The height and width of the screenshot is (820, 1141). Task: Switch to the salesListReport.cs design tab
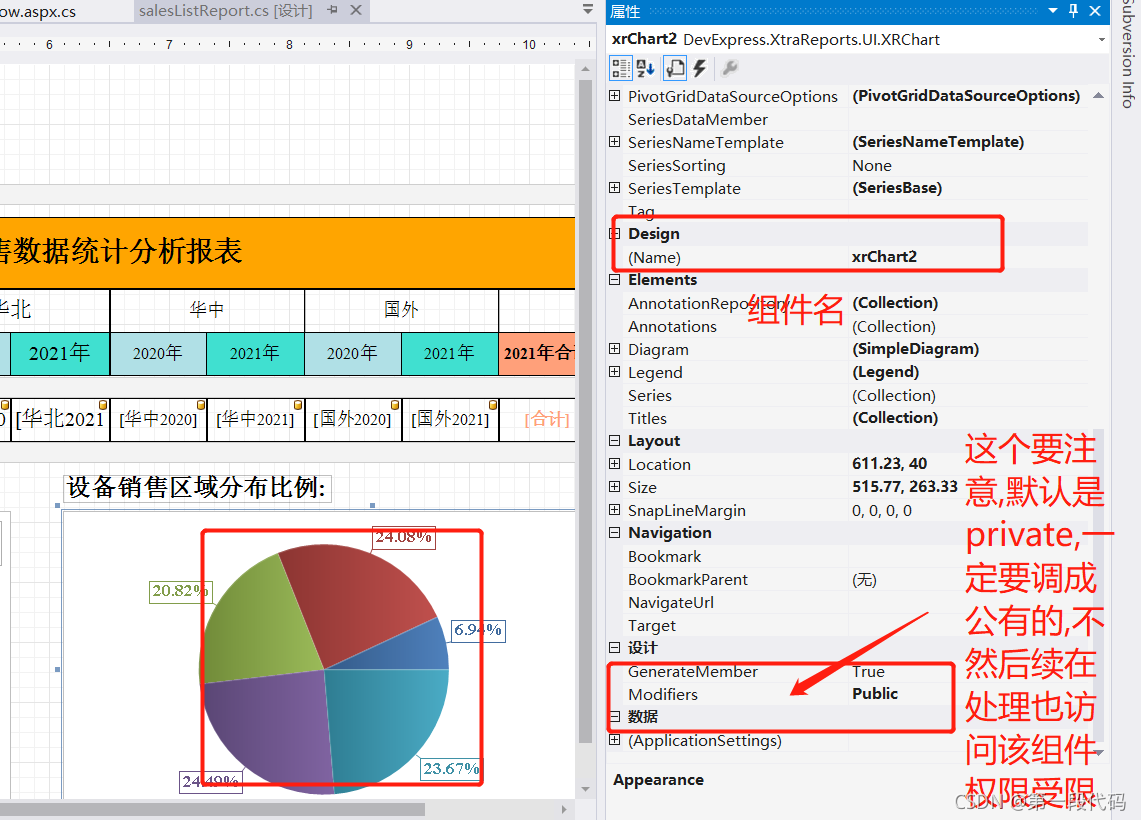(225, 11)
